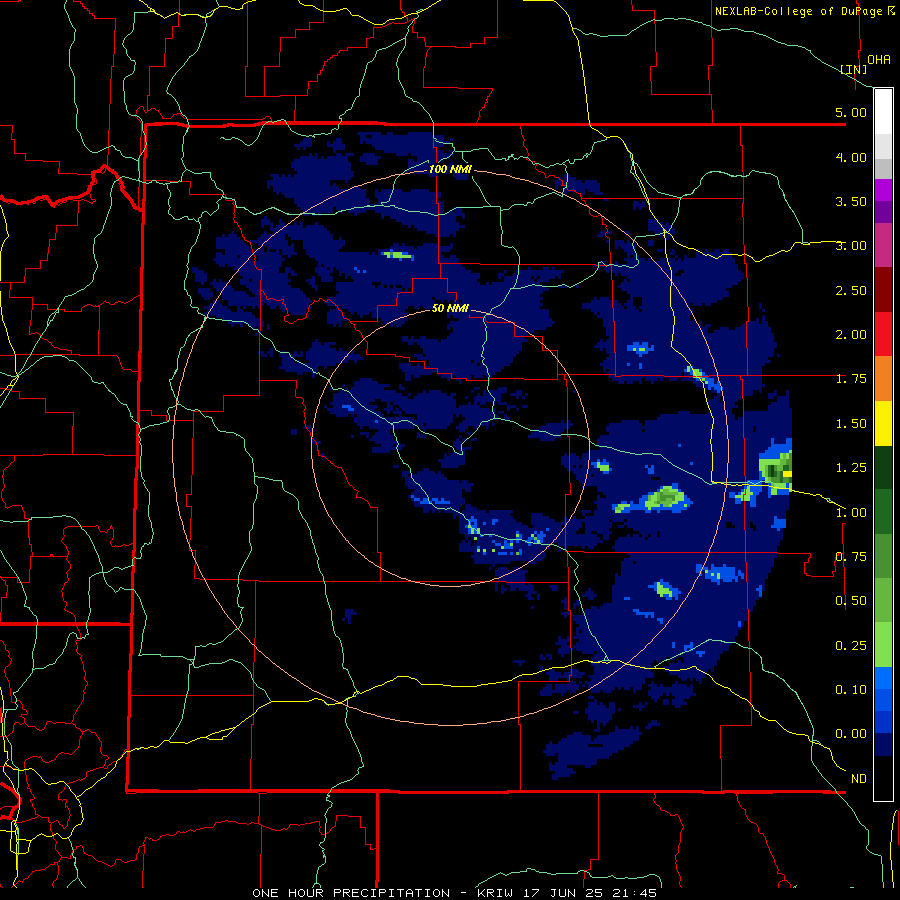The image size is (900, 900).
Task: Pick the light green swatch on the color bar
Action: (883, 645)
